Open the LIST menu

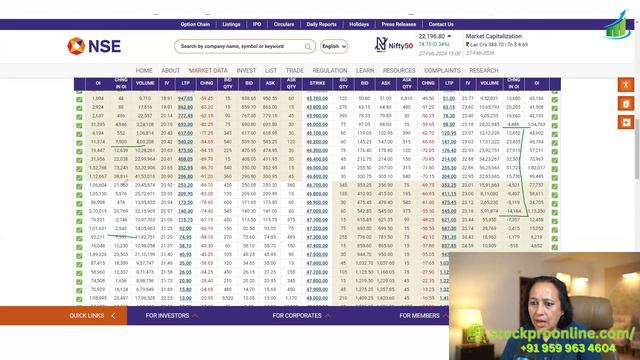click(271, 71)
